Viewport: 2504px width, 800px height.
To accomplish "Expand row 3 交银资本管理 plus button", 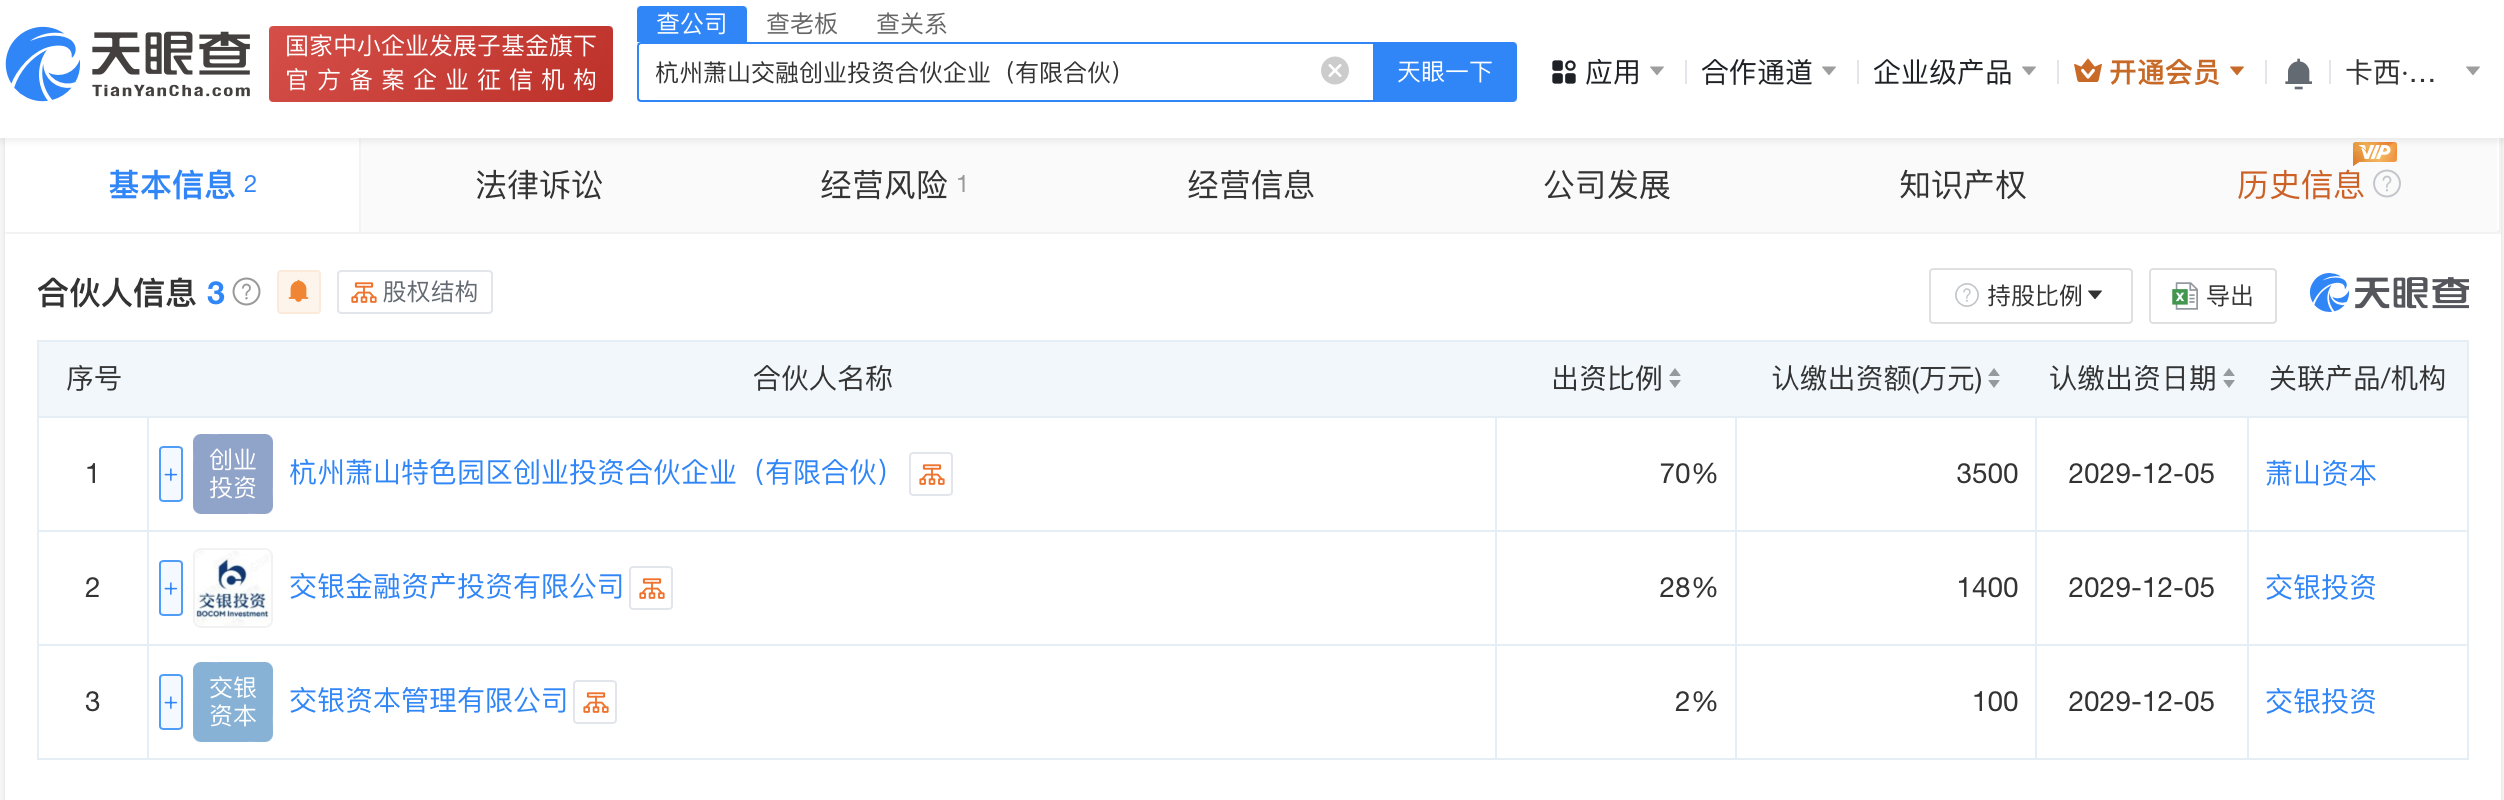I will pos(171,702).
